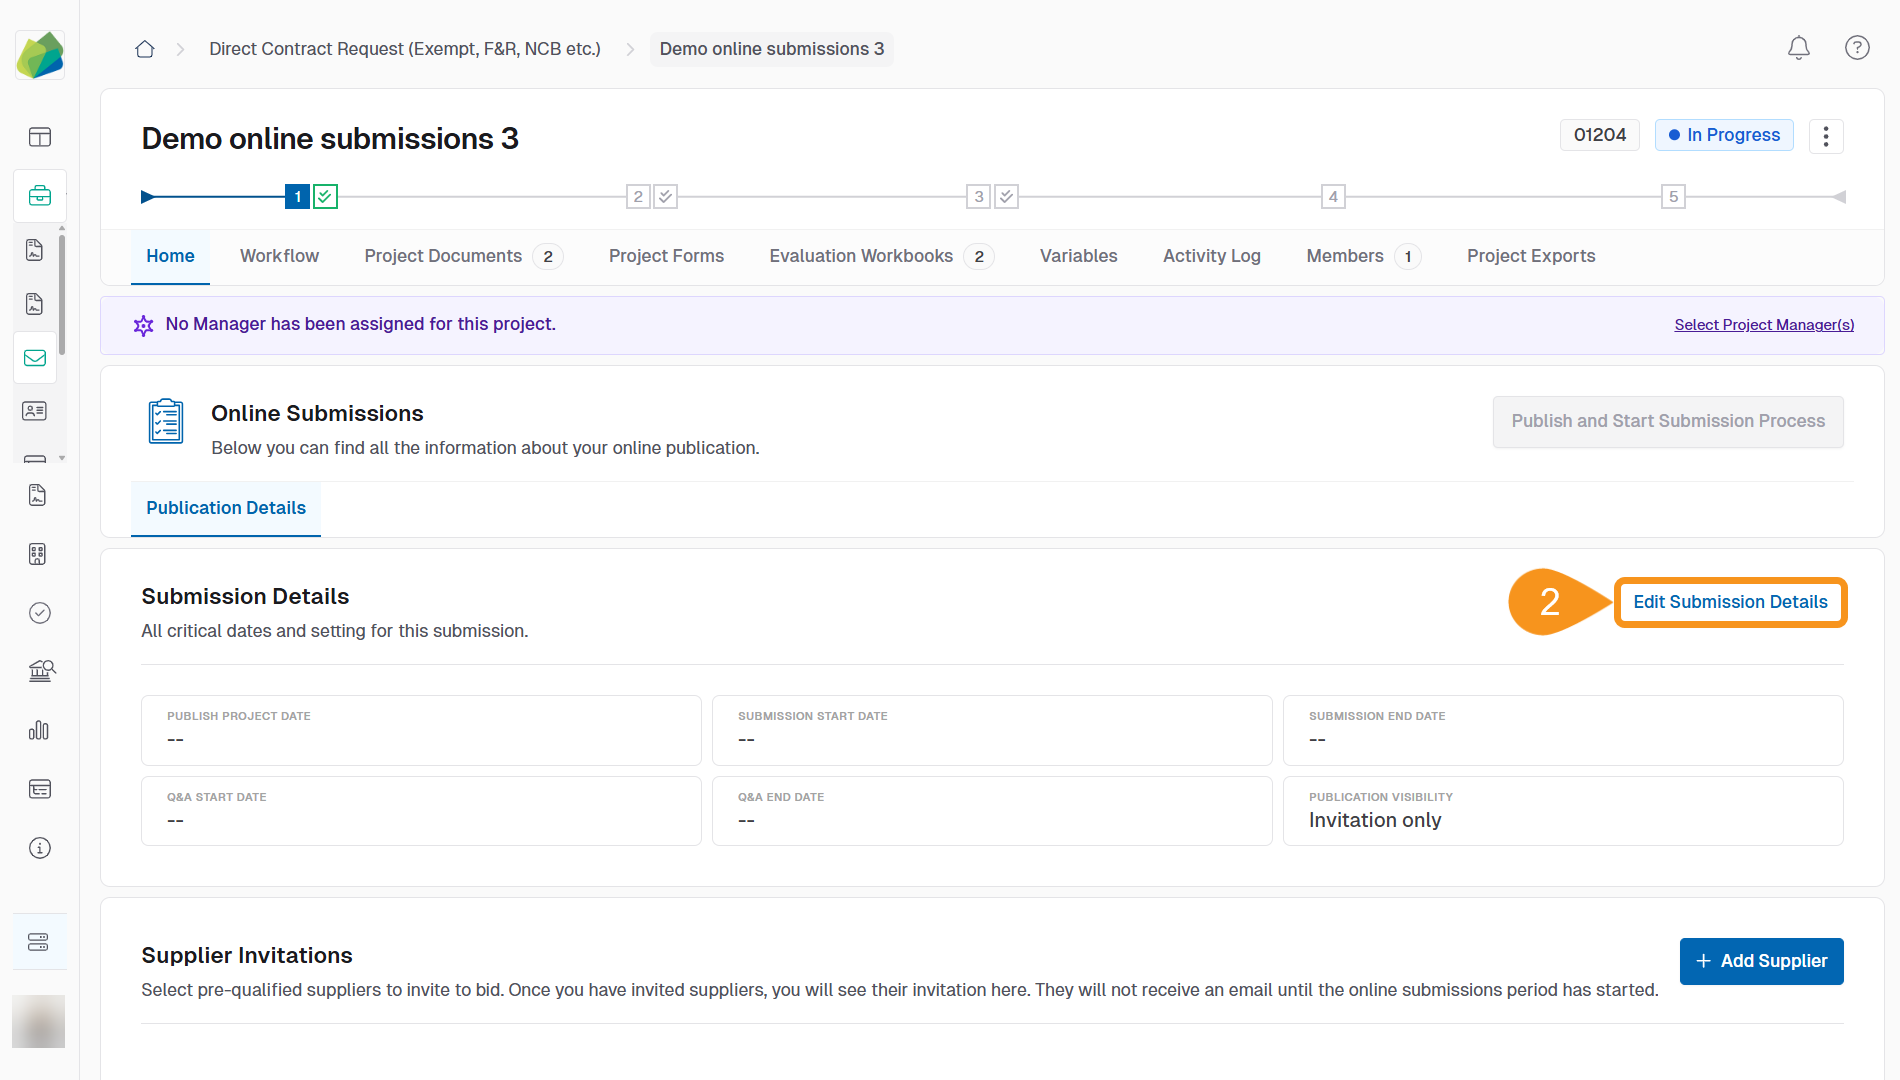Click the home breadcrumb icon
1900x1080 pixels.
point(145,49)
